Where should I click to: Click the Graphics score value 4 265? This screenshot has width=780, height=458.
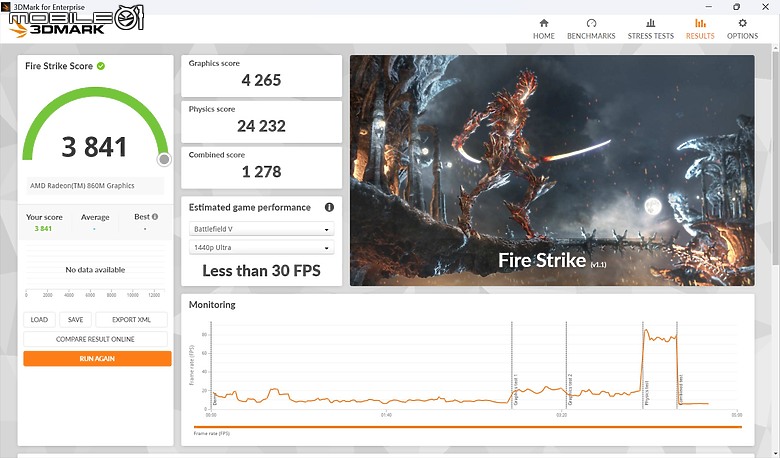[x=261, y=80]
